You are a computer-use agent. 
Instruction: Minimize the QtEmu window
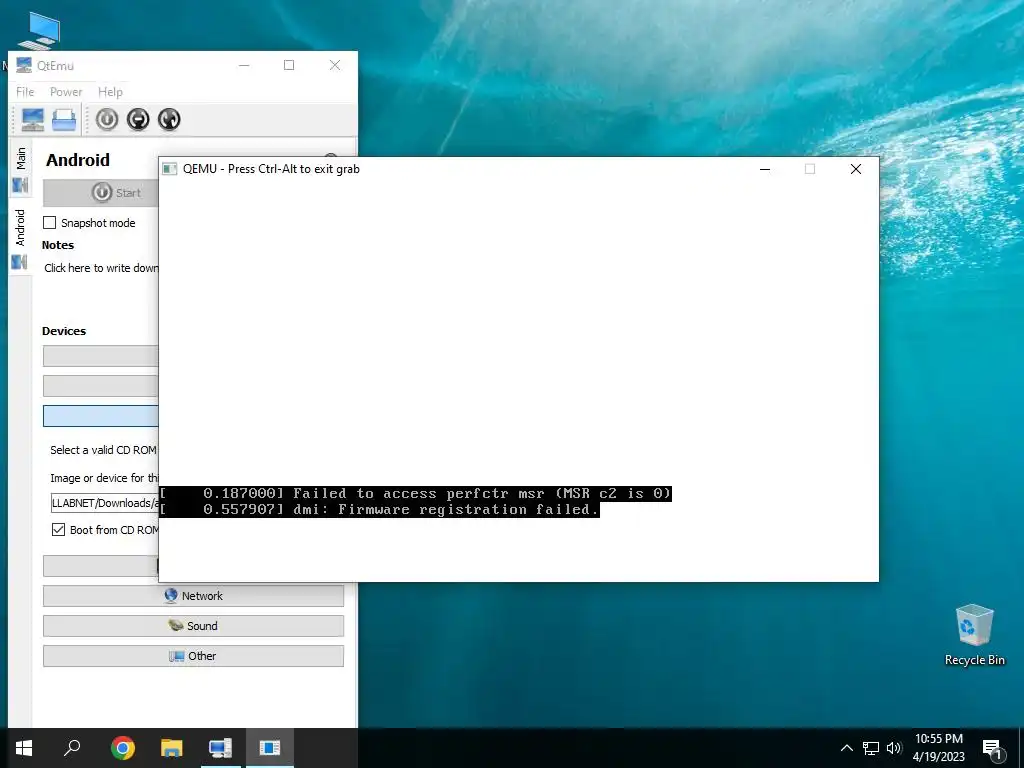coord(244,65)
